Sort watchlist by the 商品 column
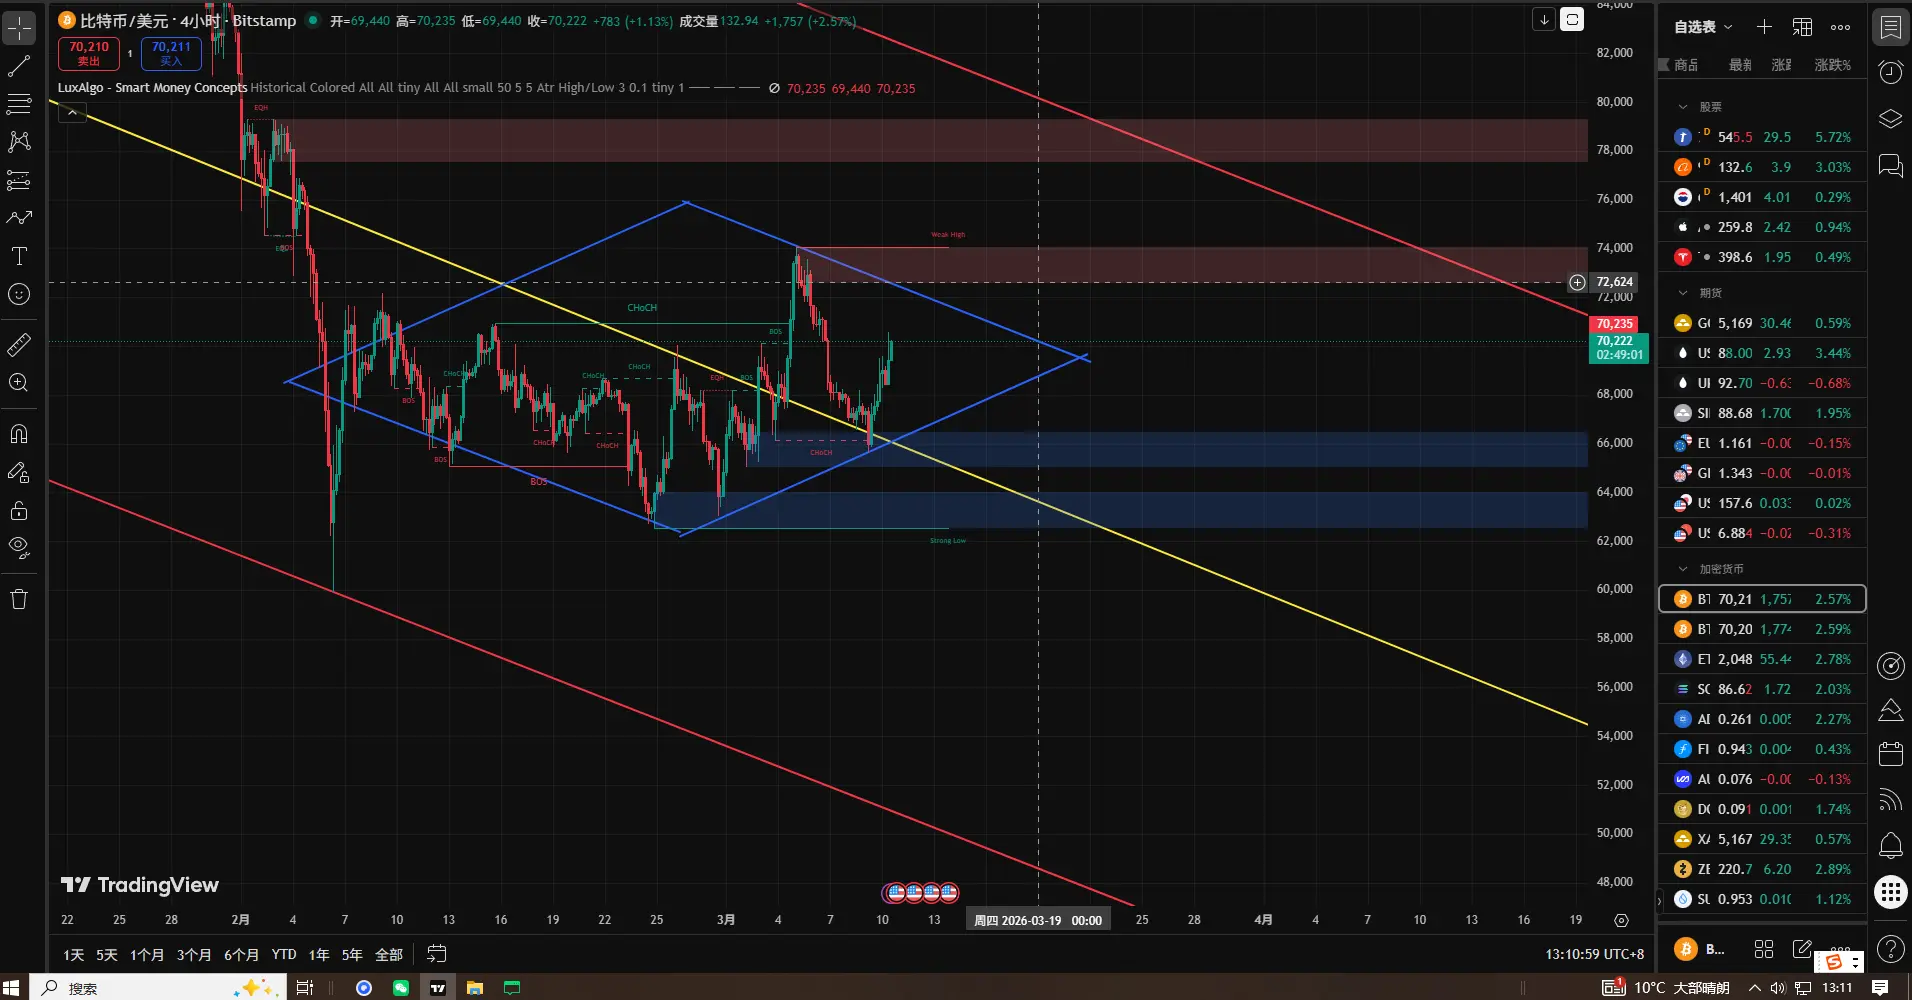The height and width of the screenshot is (1000, 1912). 1686,65
